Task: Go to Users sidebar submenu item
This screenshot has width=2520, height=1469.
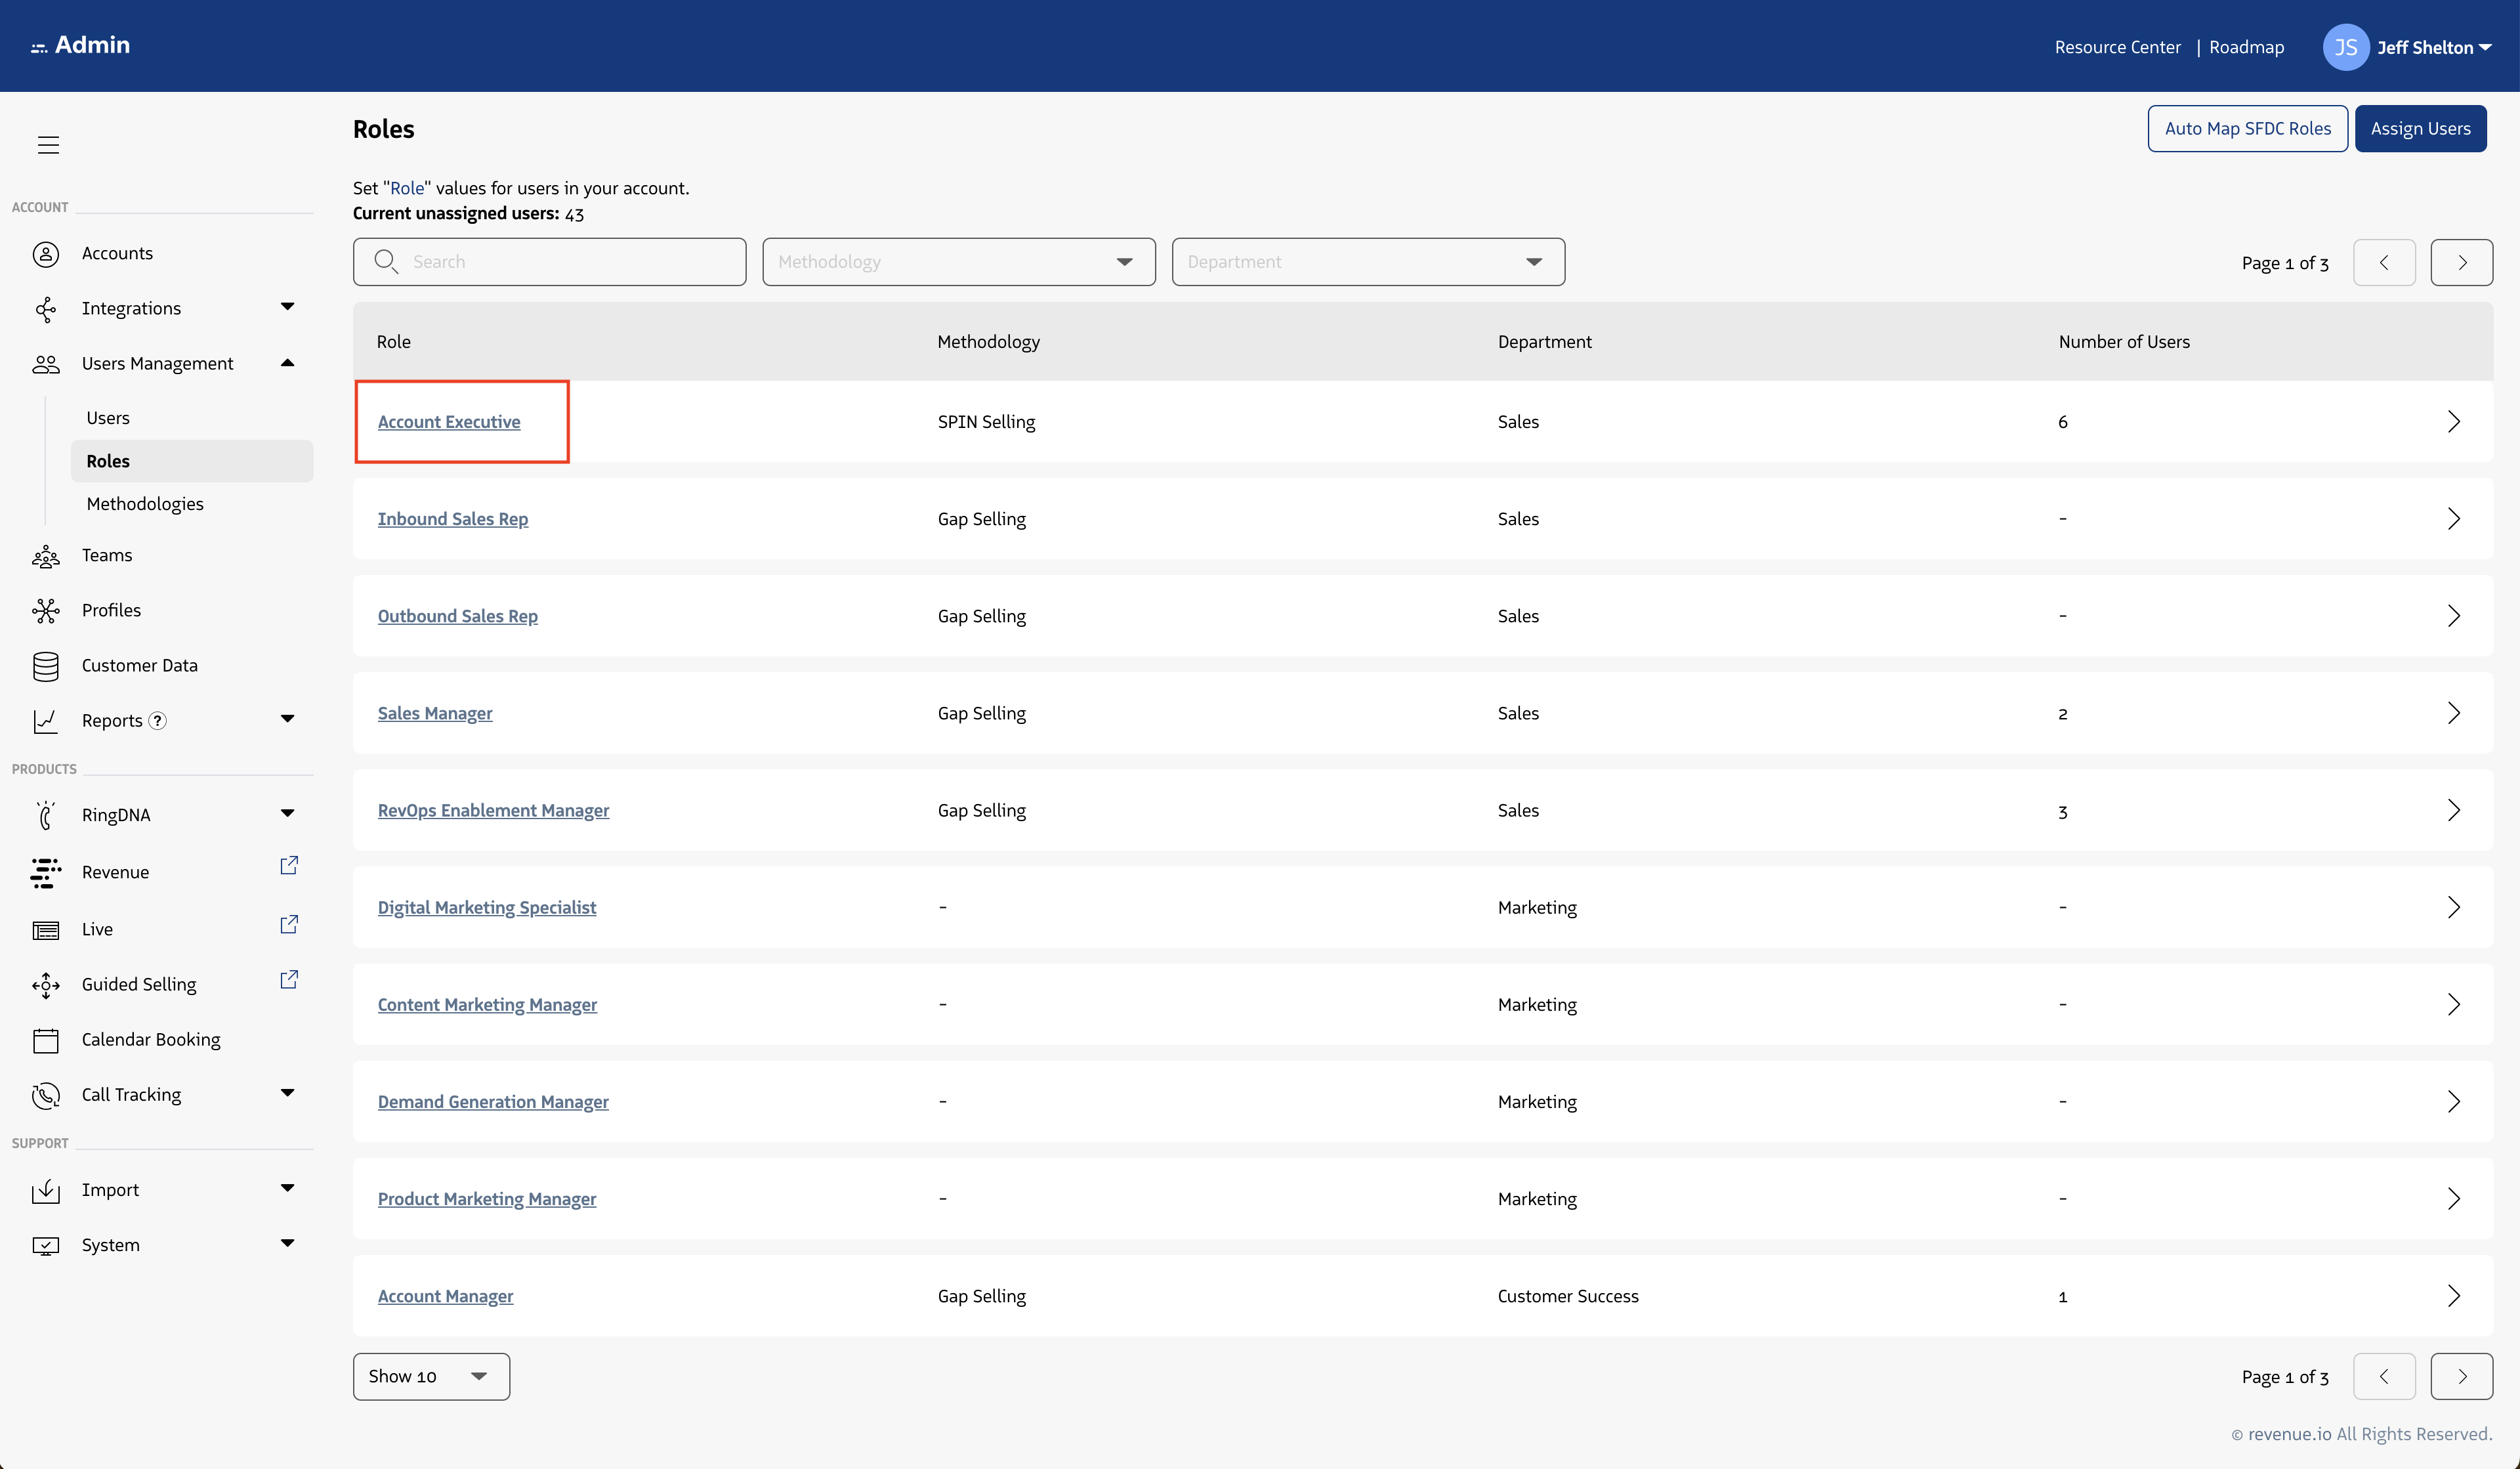Action: [x=108, y=418]
